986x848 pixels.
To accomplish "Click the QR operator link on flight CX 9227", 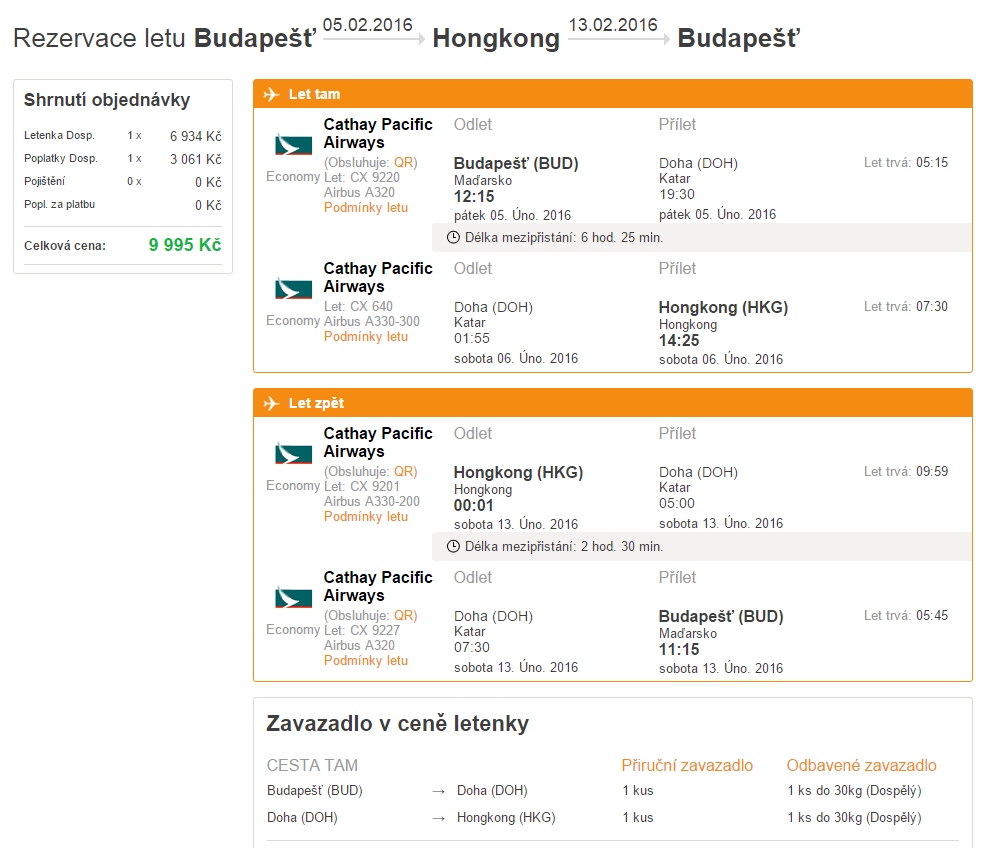I will pyautogui.click(x=404, y=615).
